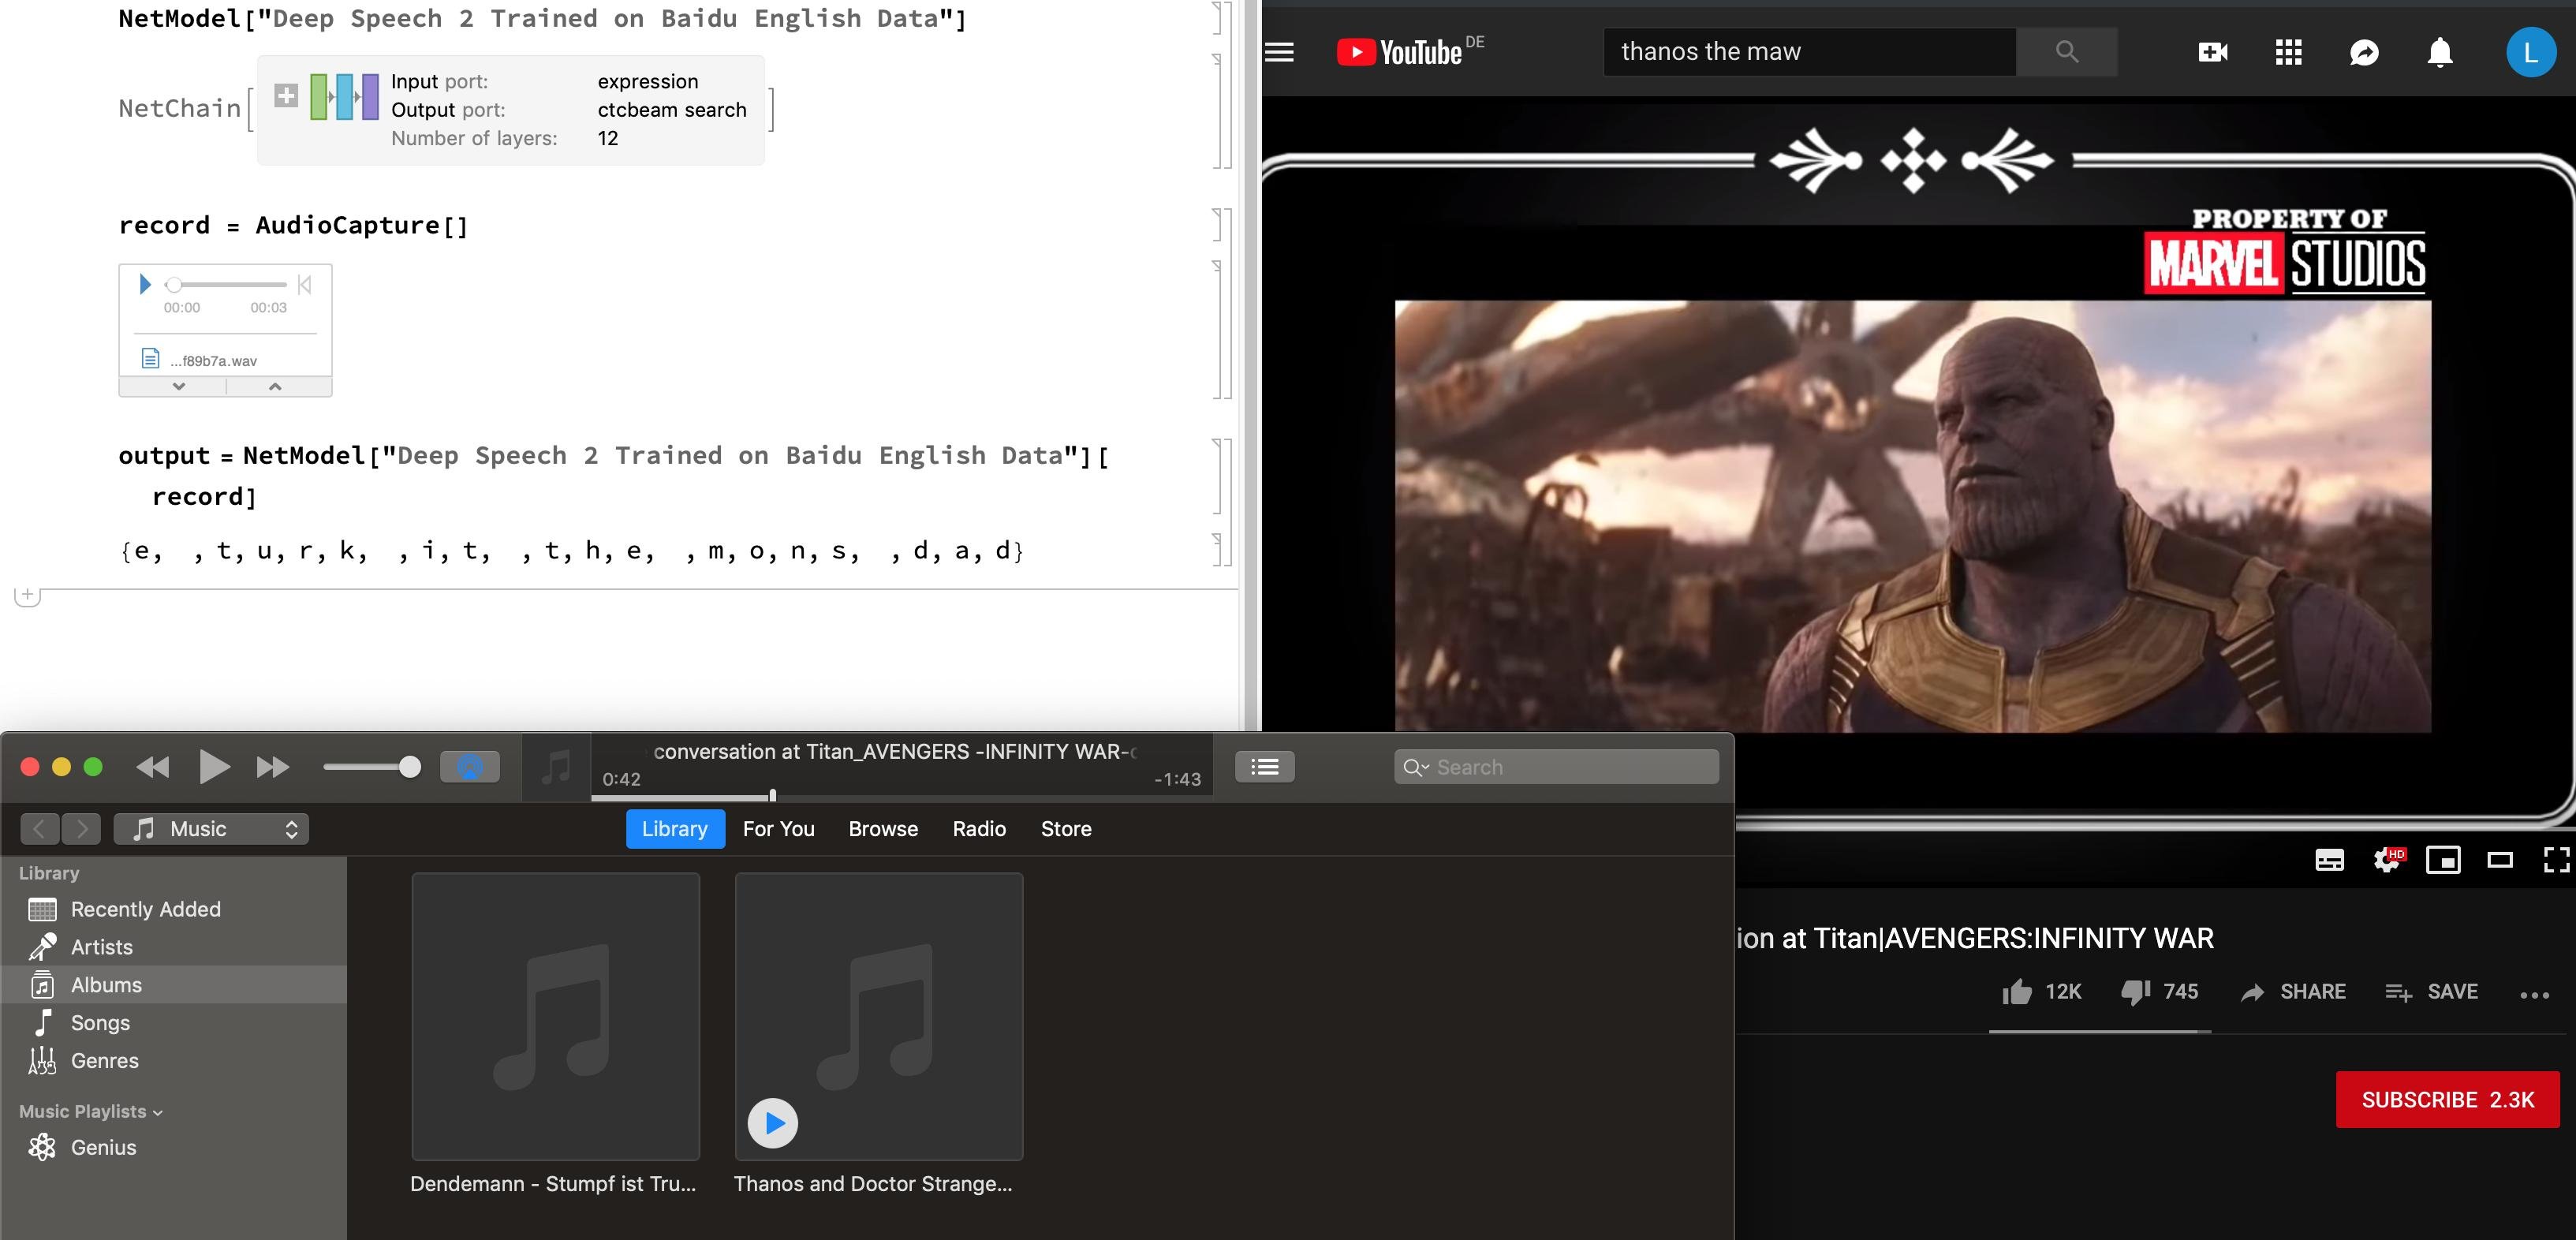Click the YouTube search field with thanos the maw
2576x1240 pixels.
(x=1810, y=52)
